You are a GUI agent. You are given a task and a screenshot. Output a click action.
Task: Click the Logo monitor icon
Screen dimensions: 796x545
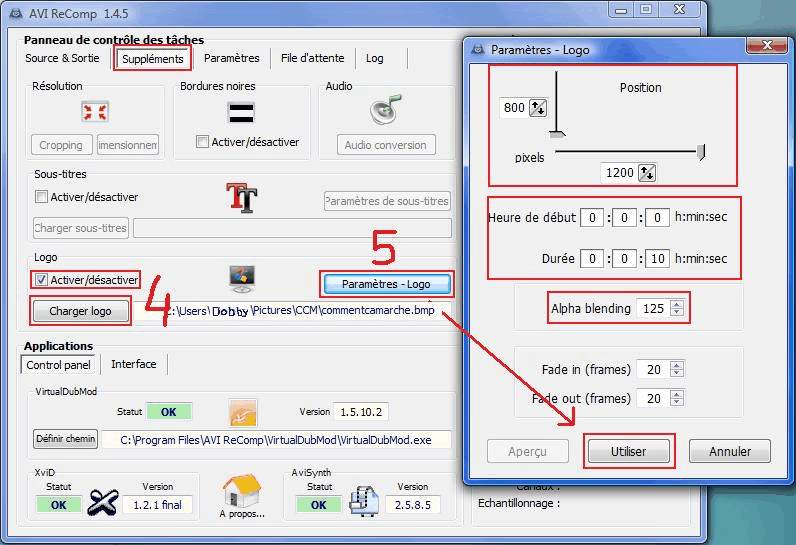[x=242, y=279]
